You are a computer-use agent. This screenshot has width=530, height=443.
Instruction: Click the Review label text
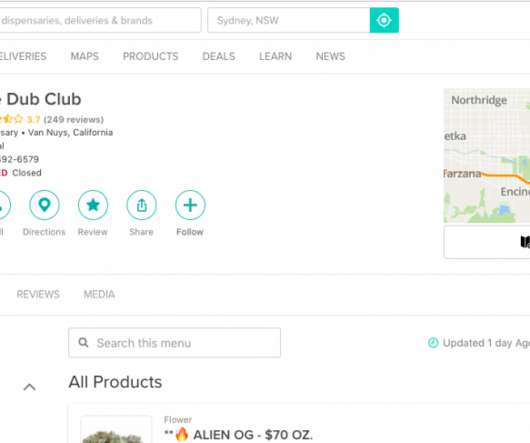(x=93, y=232)
